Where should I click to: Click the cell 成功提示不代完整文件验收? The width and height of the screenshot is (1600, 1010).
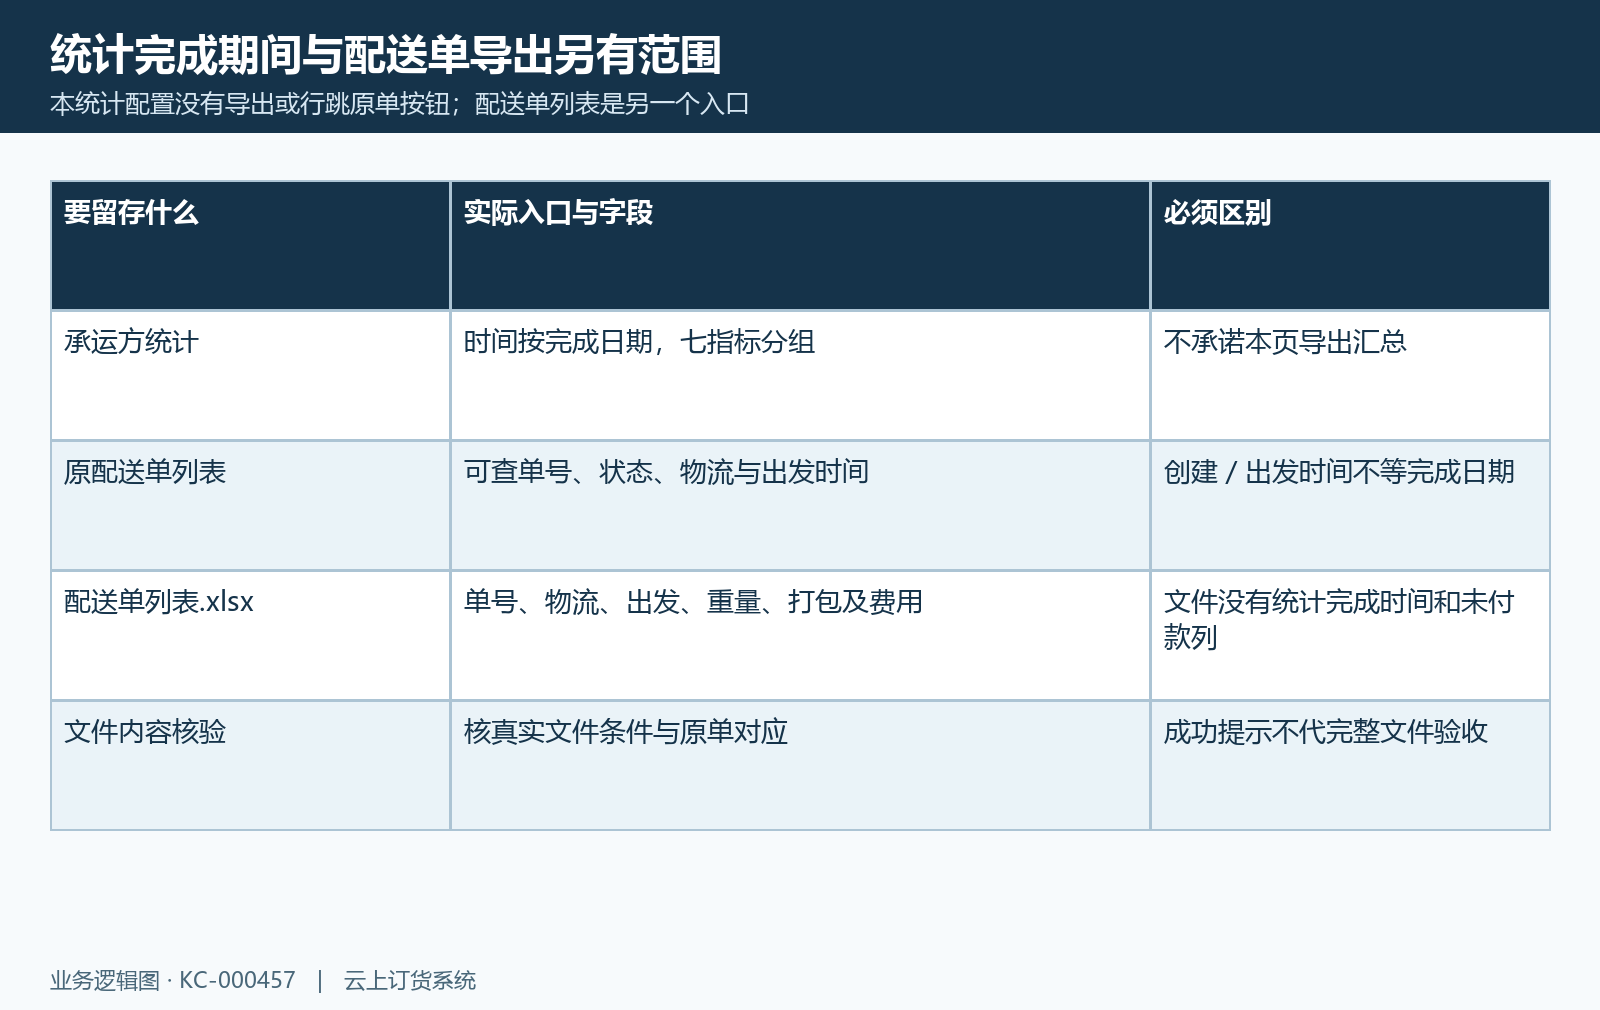click(x=1350, y=765)
